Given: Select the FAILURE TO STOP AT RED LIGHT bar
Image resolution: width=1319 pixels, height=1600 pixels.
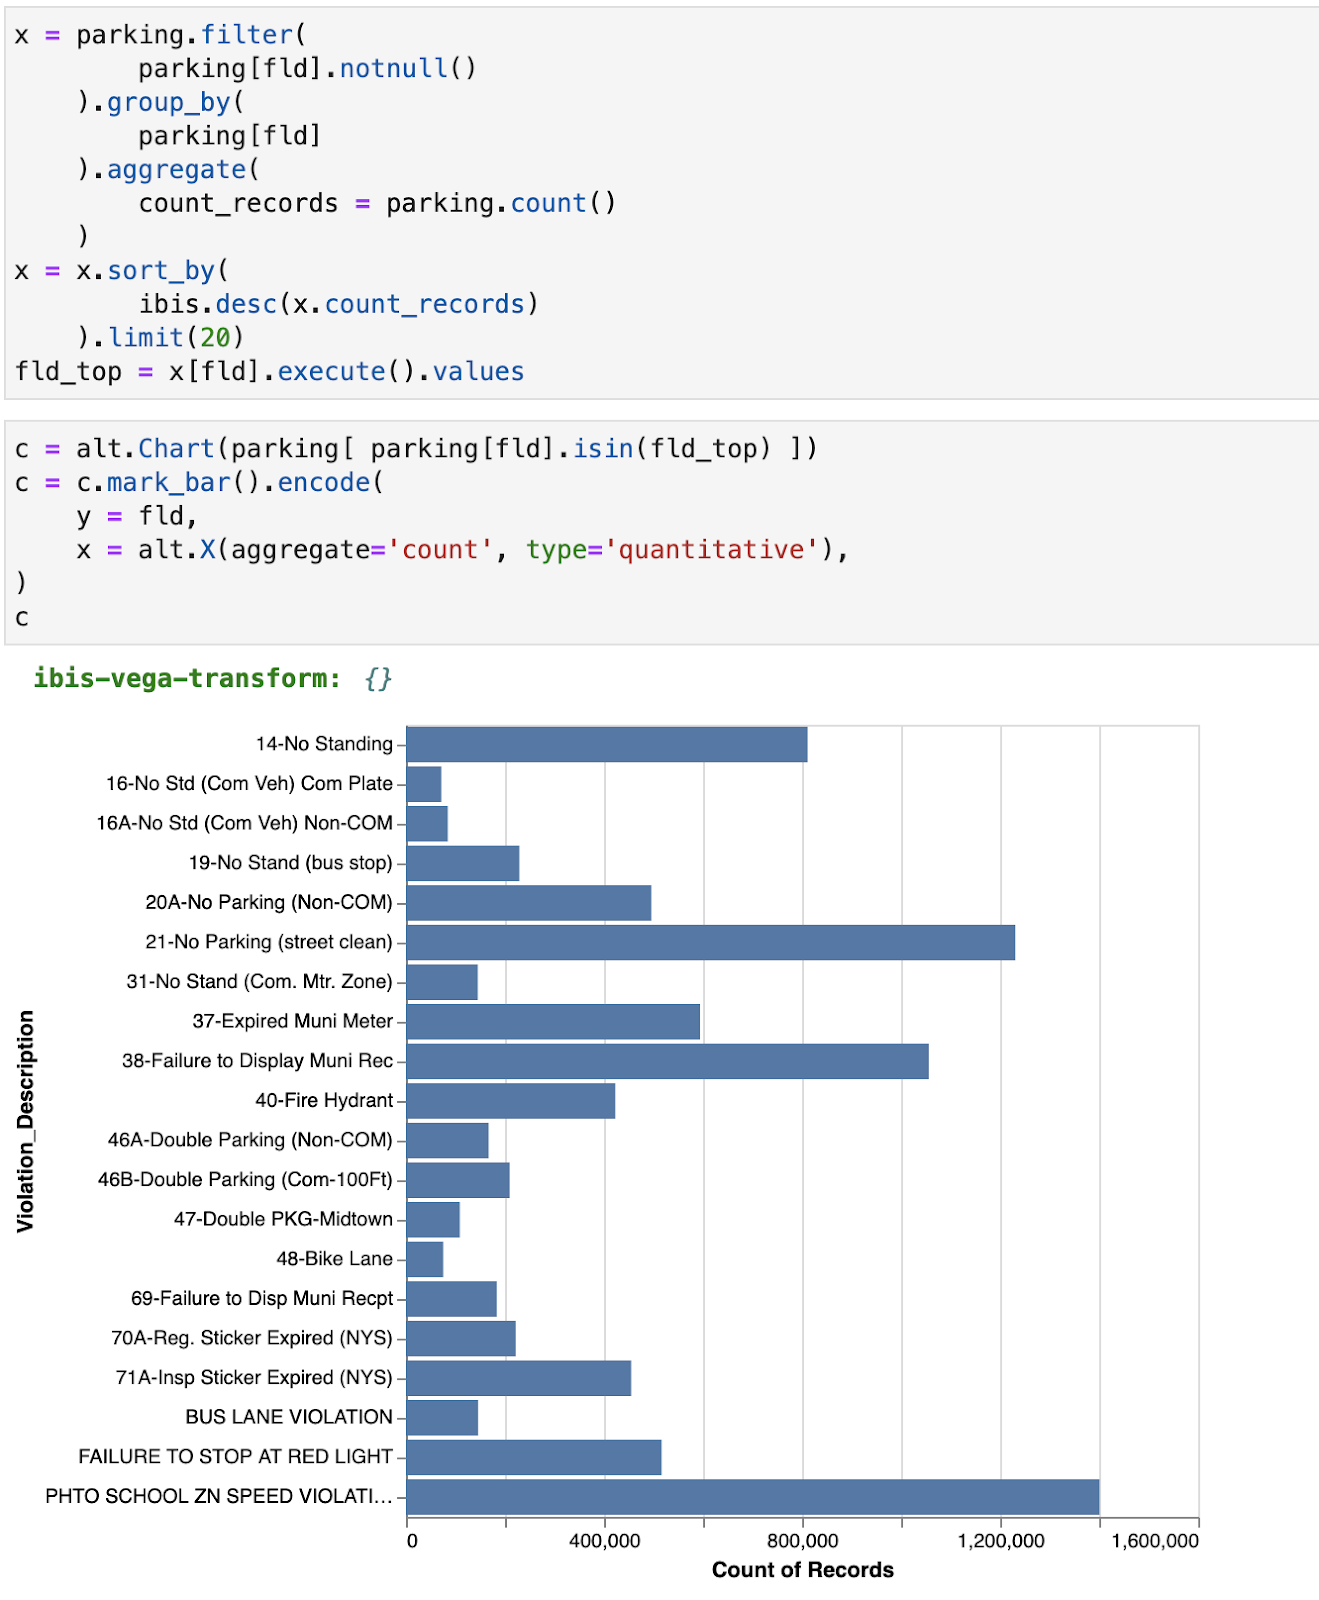Looking at the screenshot, I should coord(534,1458).
